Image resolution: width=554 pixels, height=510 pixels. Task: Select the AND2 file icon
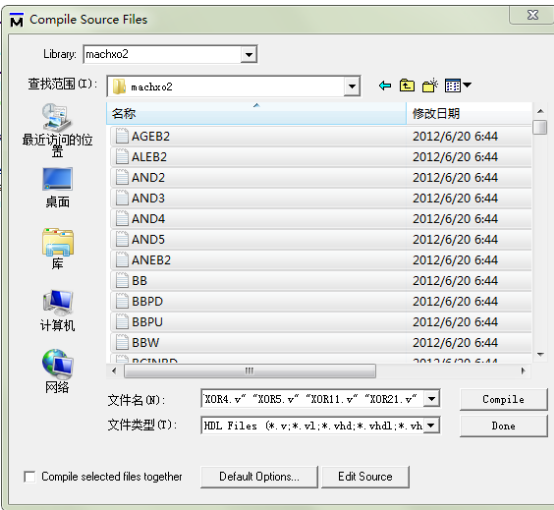pyautogui.click(x=122, y=177)
